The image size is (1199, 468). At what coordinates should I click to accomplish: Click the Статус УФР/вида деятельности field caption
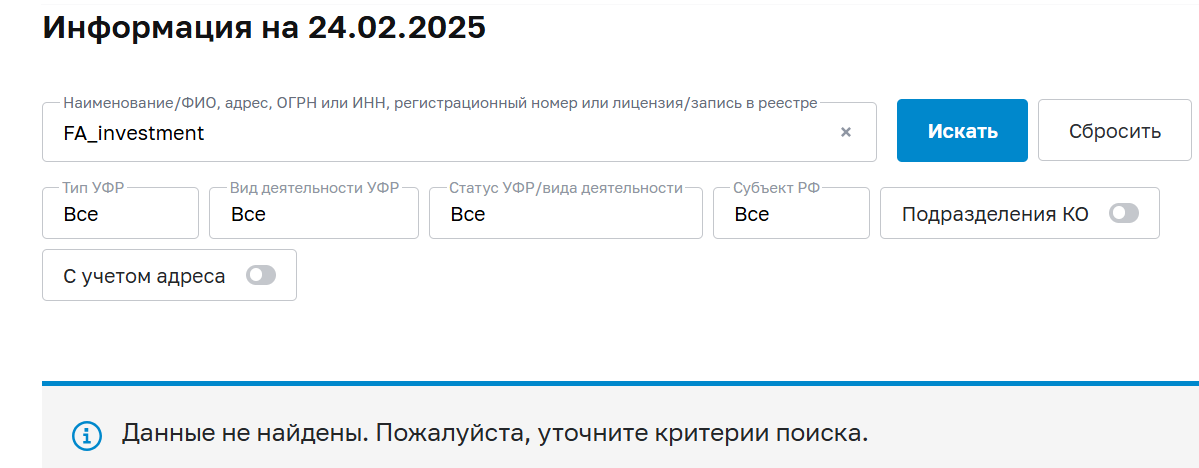coord(565,187)
